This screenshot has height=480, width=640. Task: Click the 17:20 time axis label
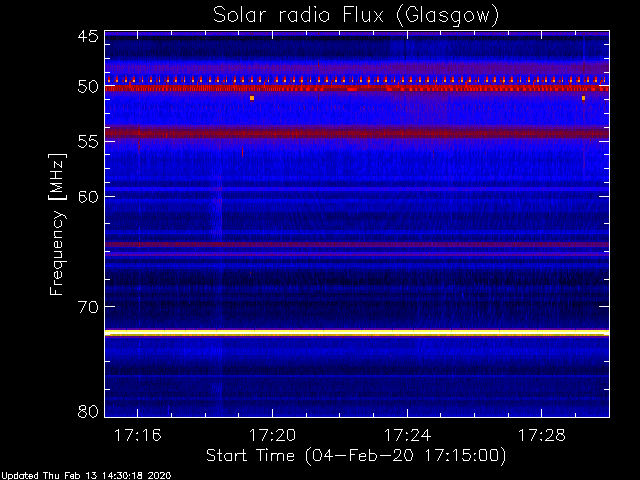[x=272, y=435]
